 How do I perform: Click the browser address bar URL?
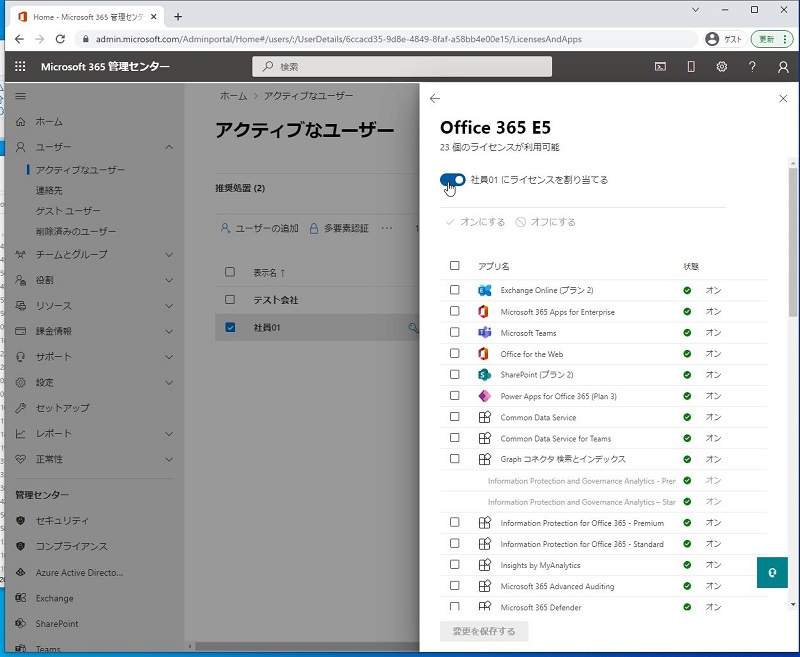click(x=338, y=39)
